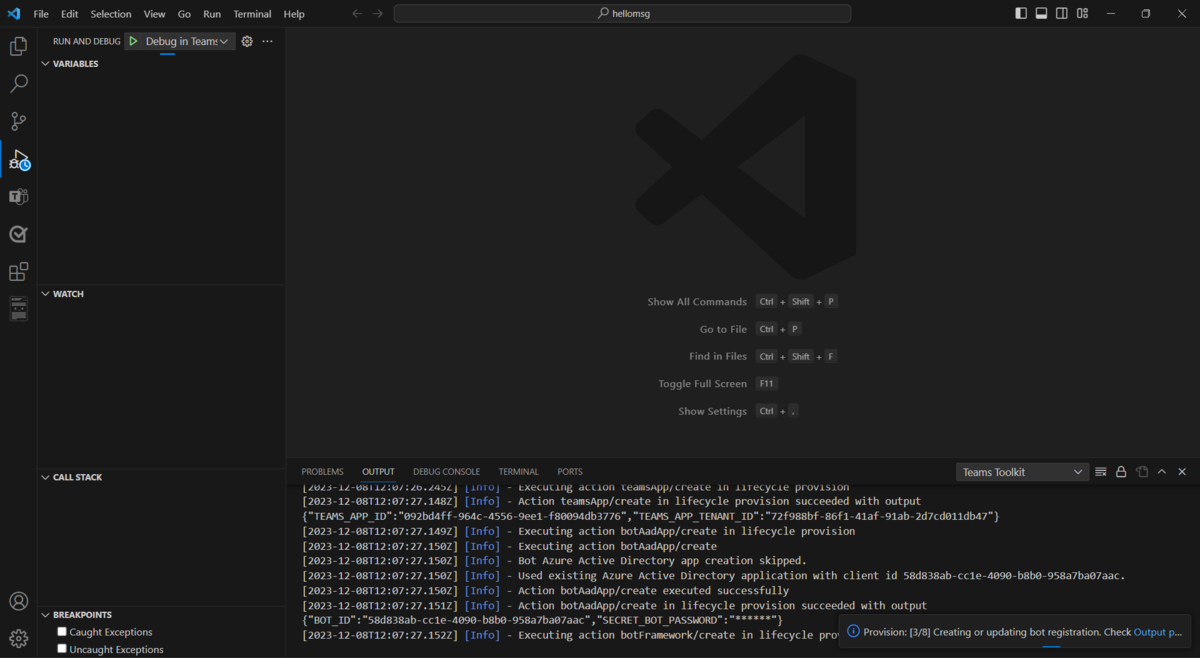Open the File menu
The width and height of the screenshot is (1200, 658).
[x=41, y=14]
